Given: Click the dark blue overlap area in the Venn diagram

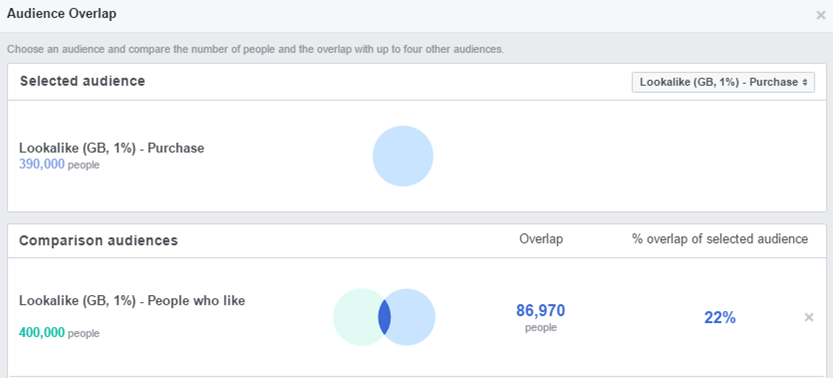Looking at the screenshot, I should point(385,317).
